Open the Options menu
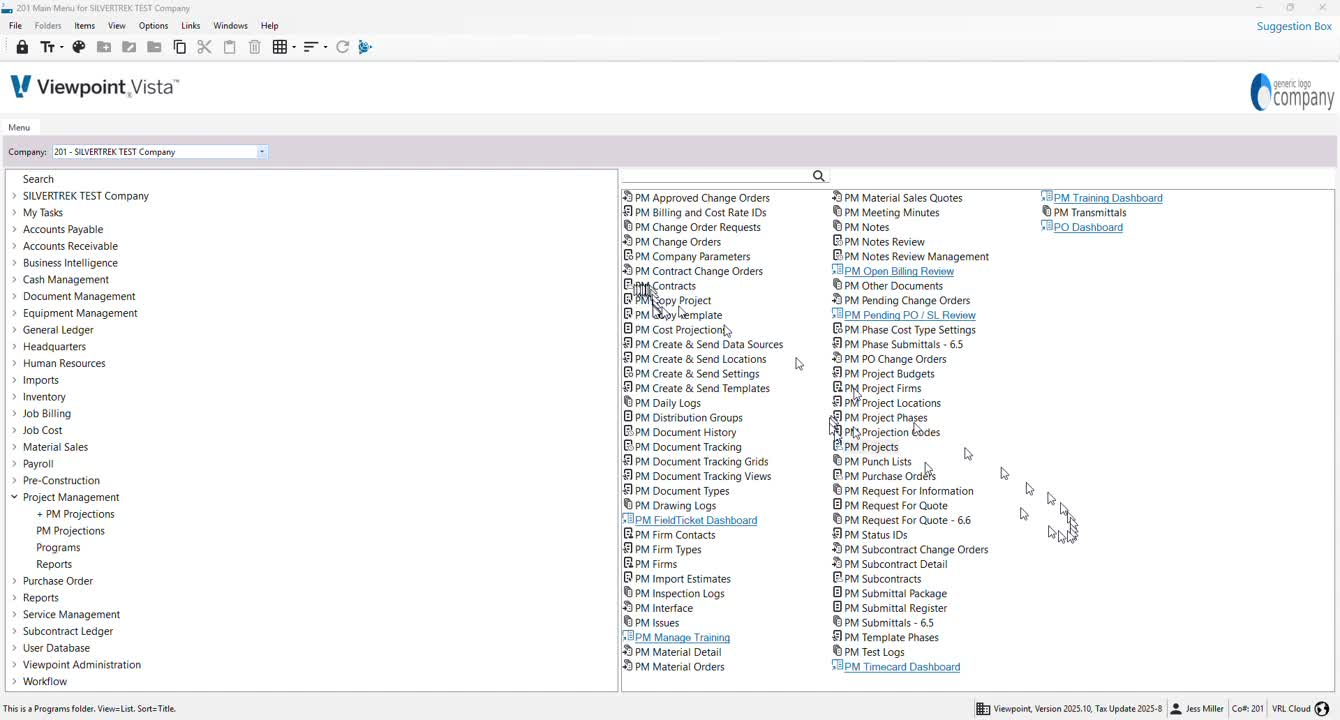 pos(153,25)
